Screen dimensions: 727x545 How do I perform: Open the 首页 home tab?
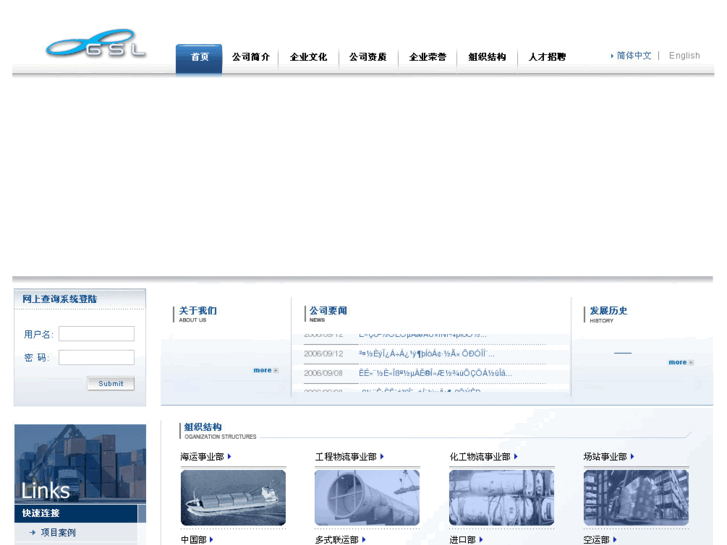pos(199,58)
